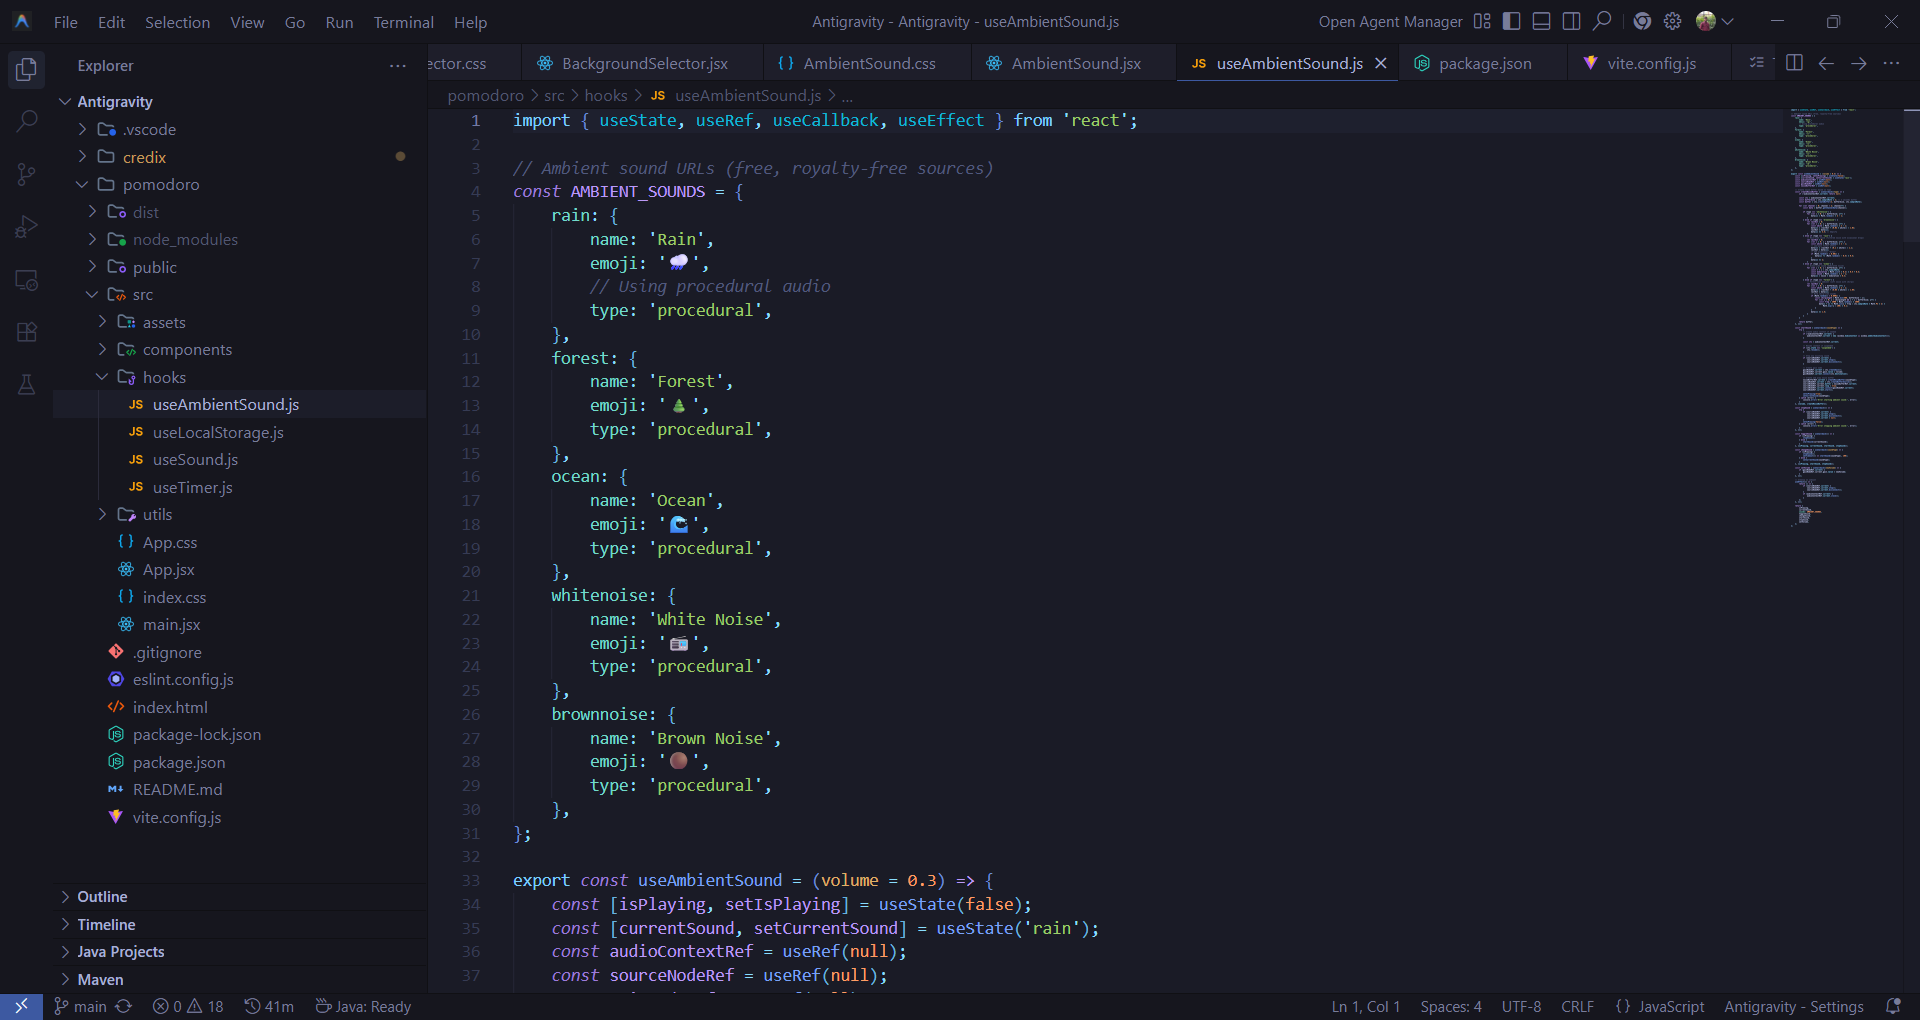The height and width of the screenshot is (1020, 1920).
Task: Collapse the hooks folder
Action: [164, 377]
